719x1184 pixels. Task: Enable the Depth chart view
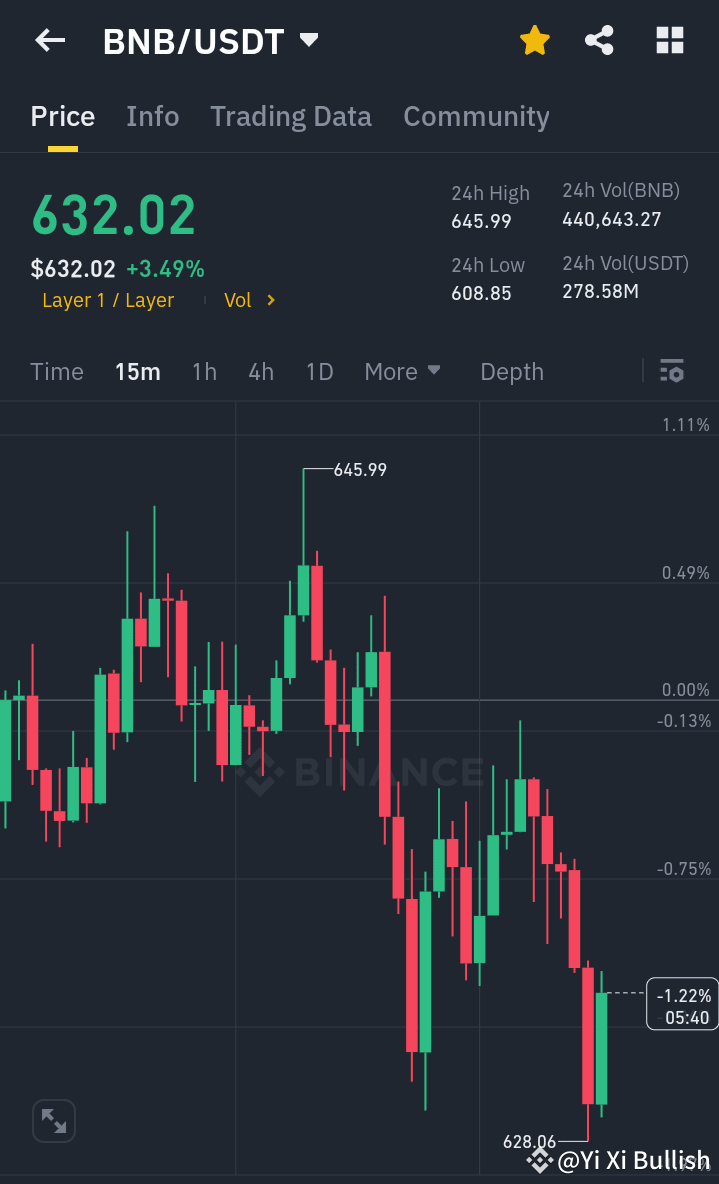[x=511, y=371]
